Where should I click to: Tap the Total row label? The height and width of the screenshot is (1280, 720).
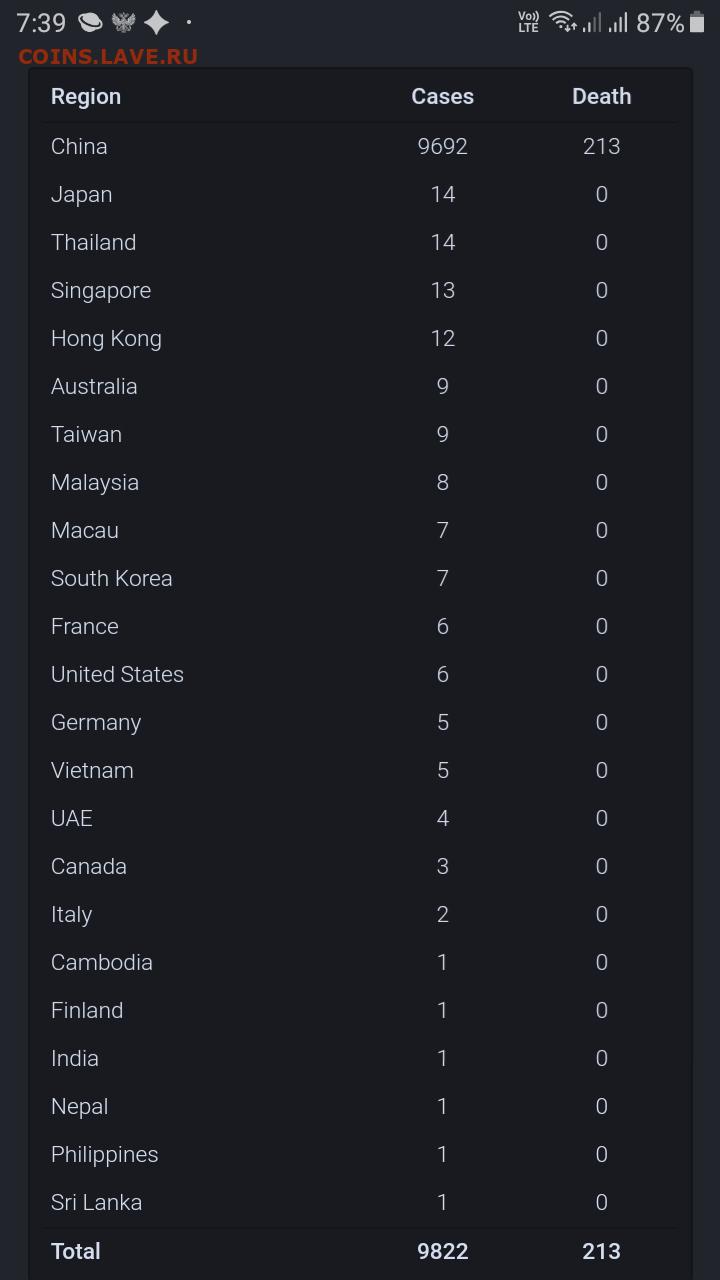76,1251
